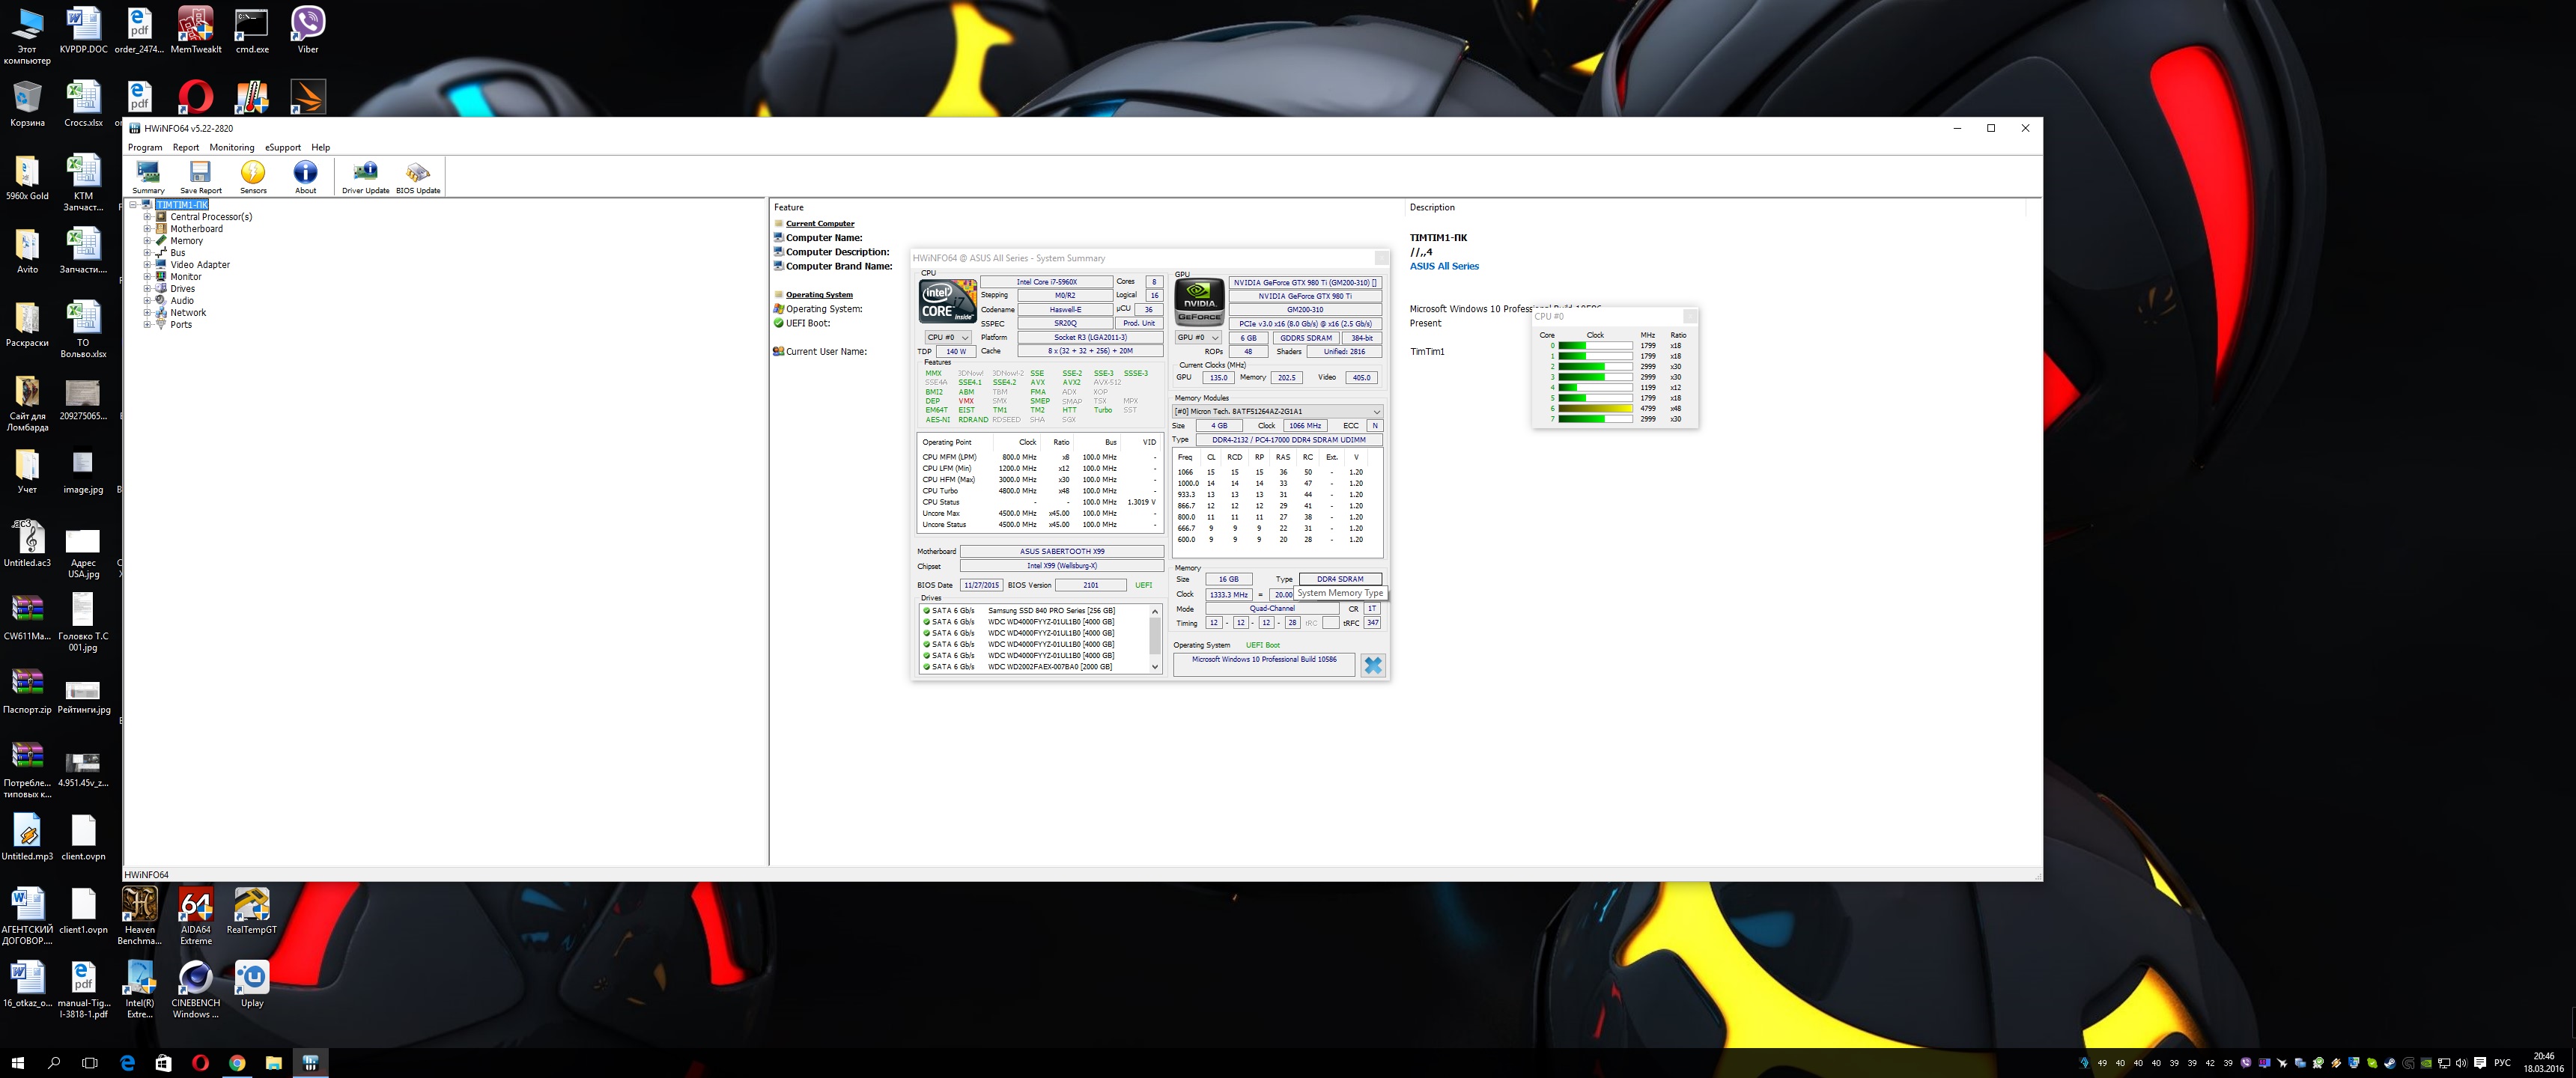This screenshot has width=2576, height=1078.
Task: Open Chrome from the taskbar
Action: 237,1063
